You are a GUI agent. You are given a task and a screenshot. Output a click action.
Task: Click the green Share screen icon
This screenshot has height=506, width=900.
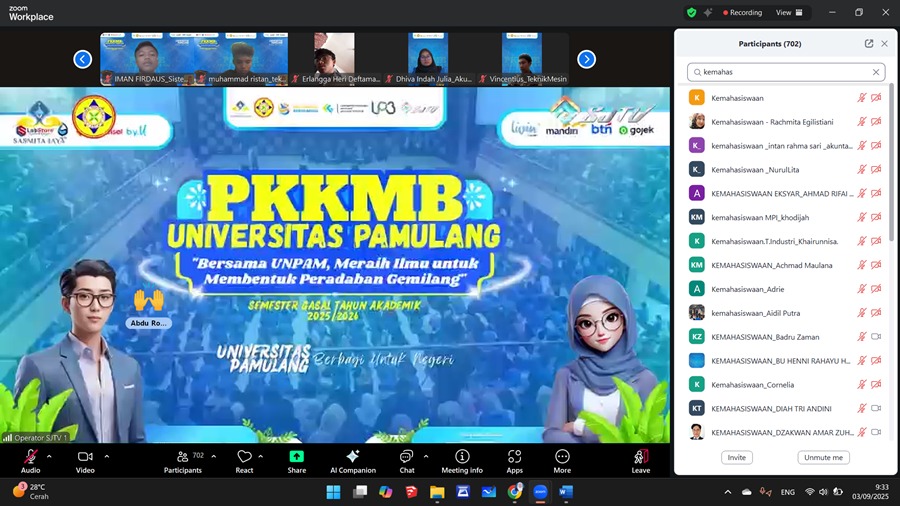point(297,457)
